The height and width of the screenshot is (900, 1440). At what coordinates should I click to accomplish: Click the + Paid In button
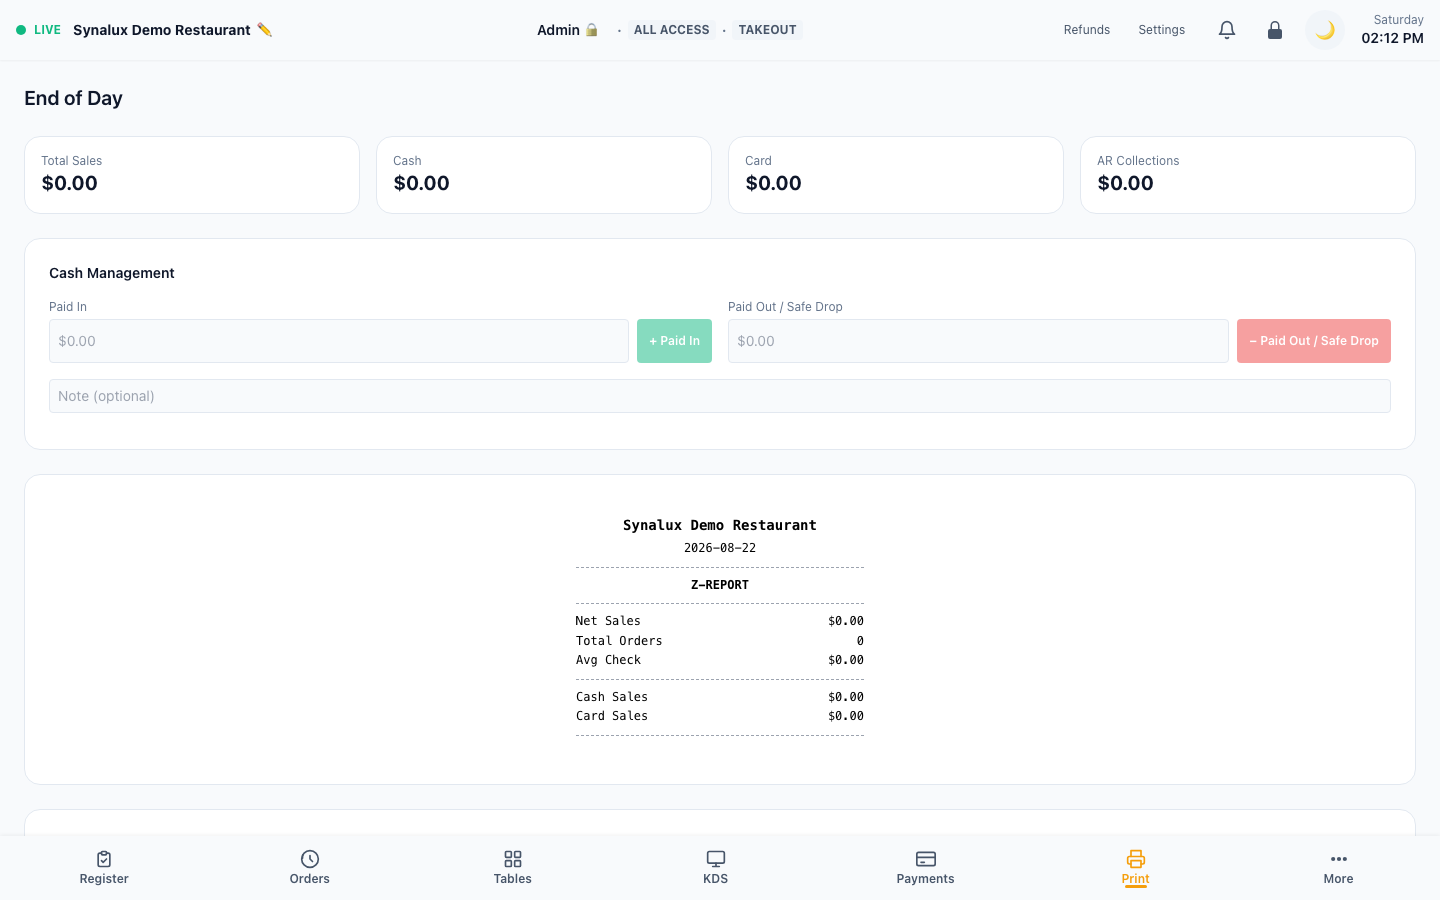[674, 341]
